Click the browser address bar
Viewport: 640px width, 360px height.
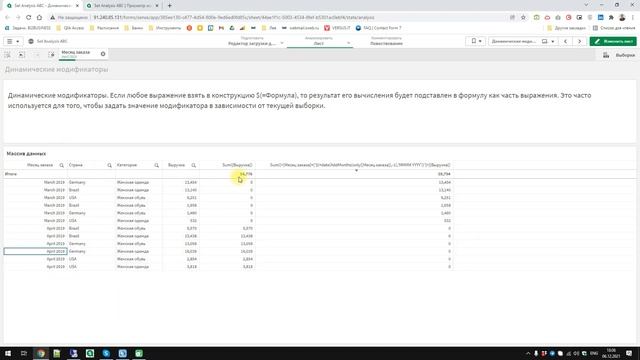(x=278, y=18)
